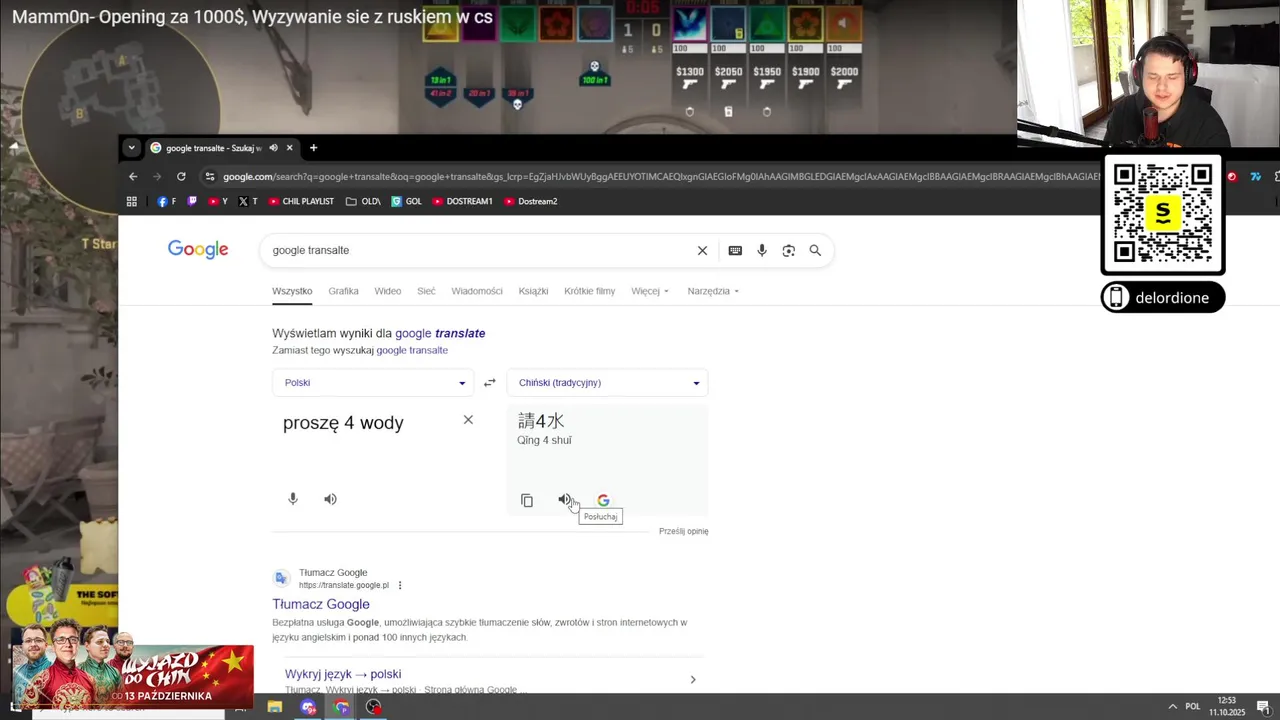
Task: Open the Twitch bookmark
Action: point(193,201)
